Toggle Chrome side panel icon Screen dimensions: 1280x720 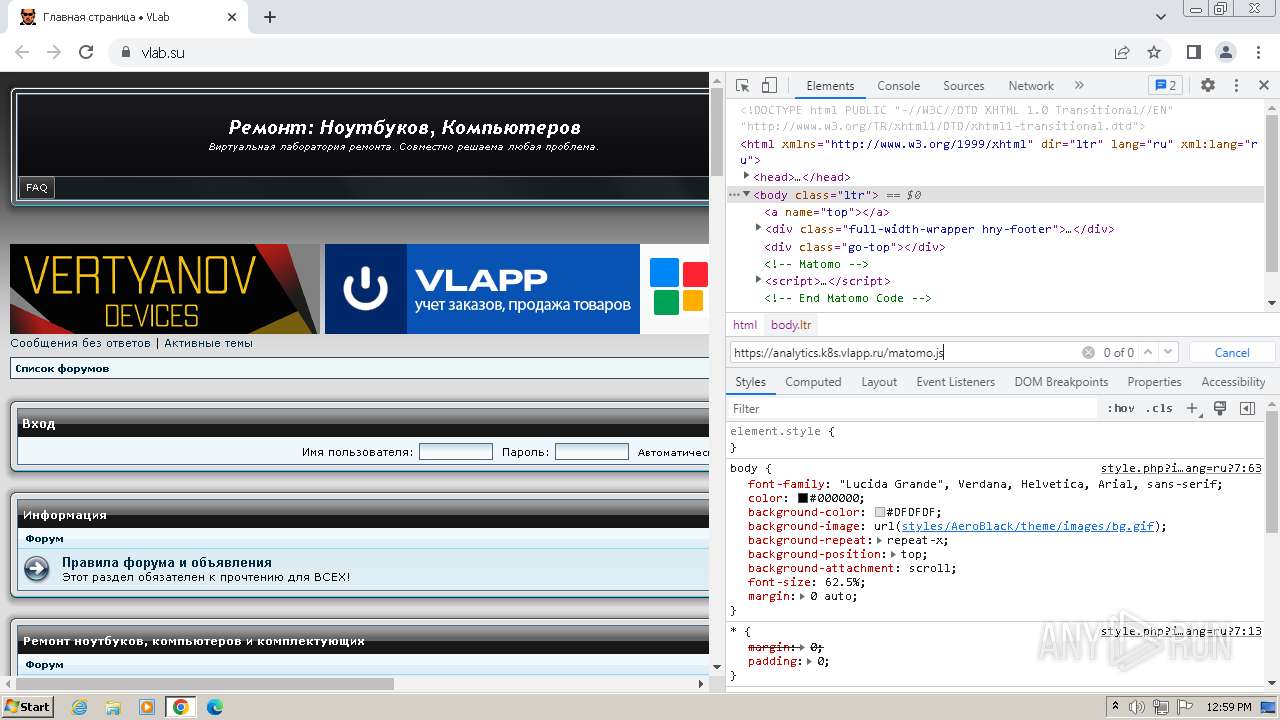1194,52
